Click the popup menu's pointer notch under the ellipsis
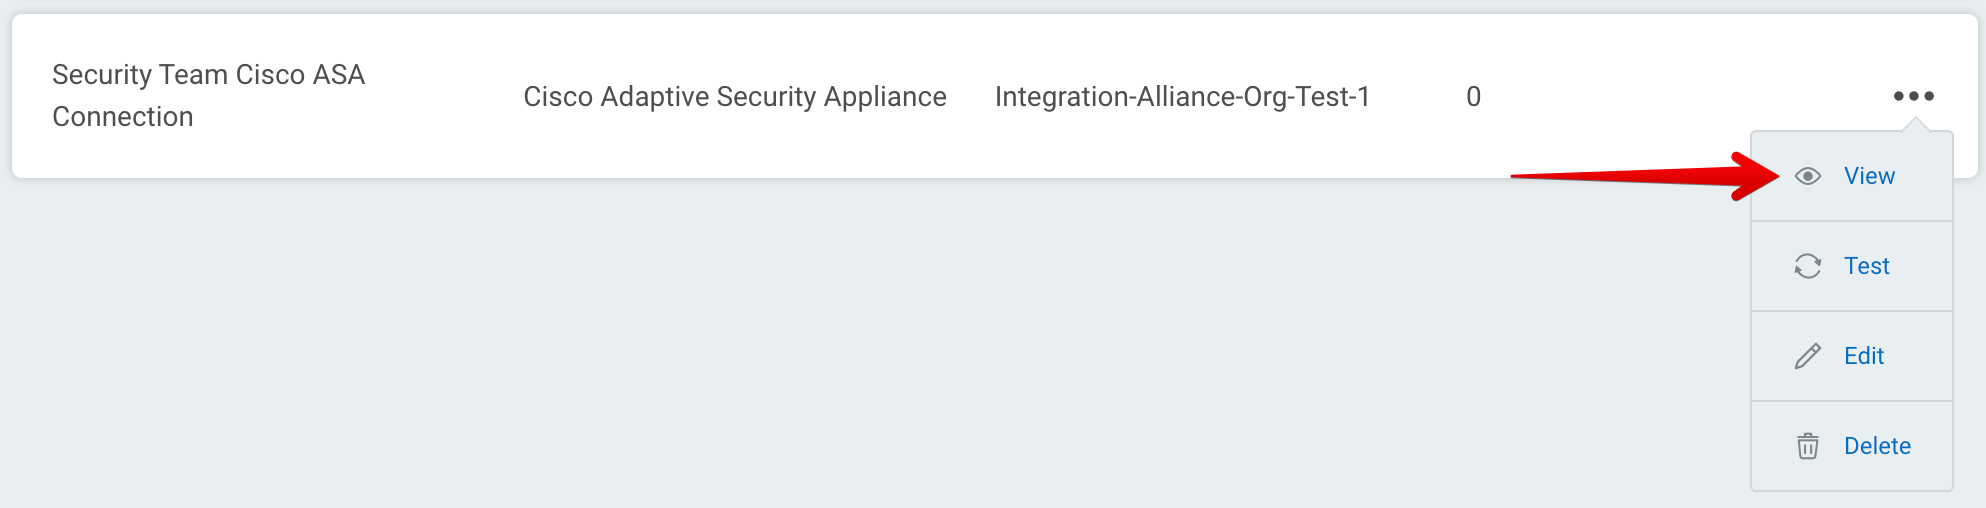Image resolution: width=1986 pixels, height=508 pixels. 1915,125
